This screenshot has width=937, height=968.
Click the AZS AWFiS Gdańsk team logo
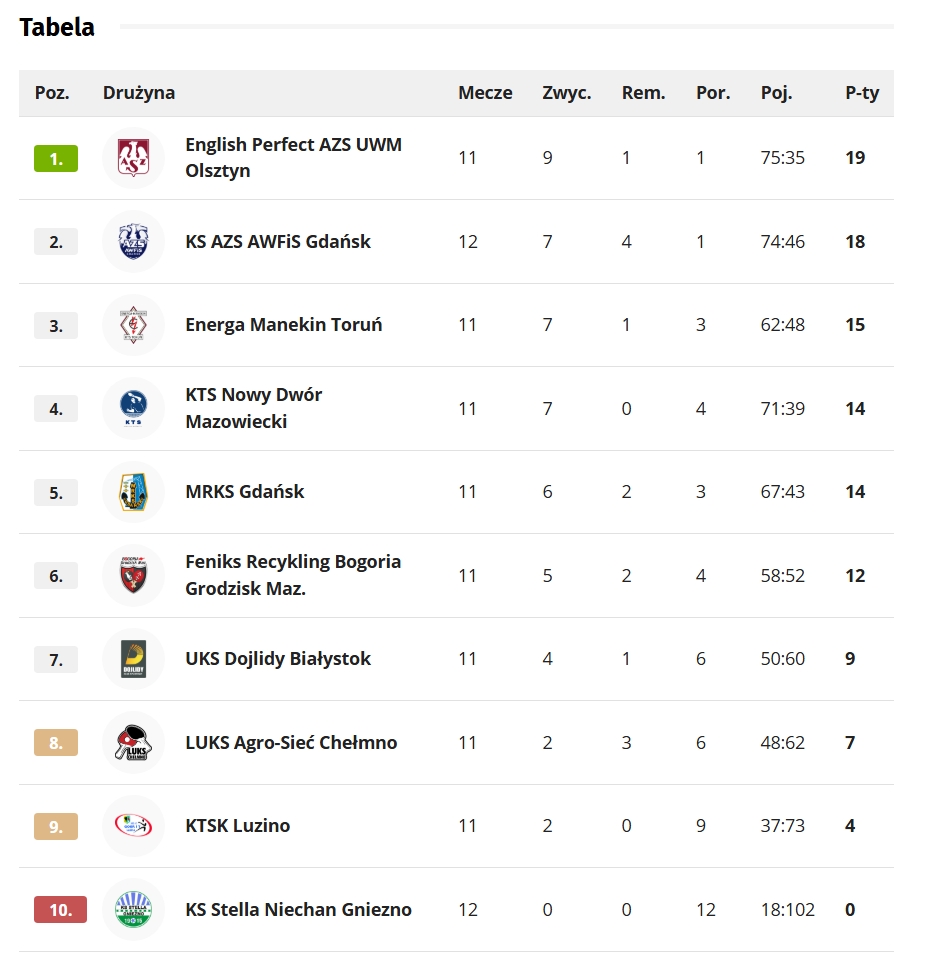(133, 242)
